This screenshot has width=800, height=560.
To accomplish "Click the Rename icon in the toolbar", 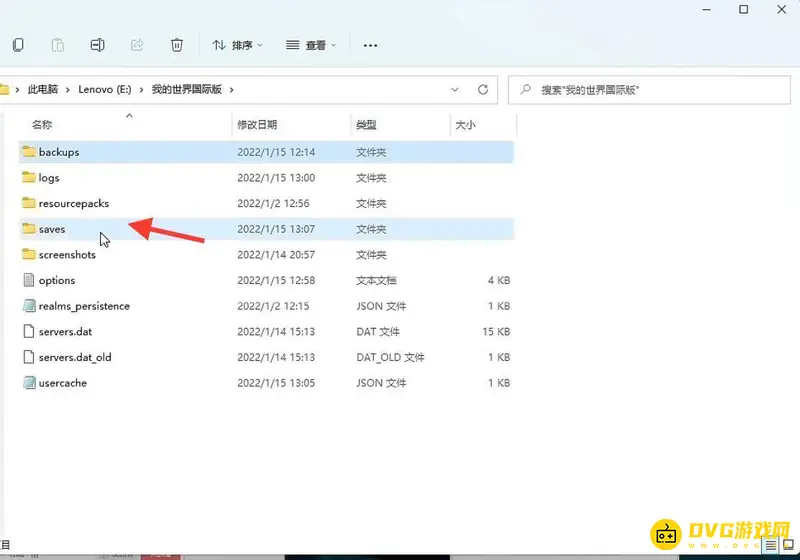I will point(98,45).
